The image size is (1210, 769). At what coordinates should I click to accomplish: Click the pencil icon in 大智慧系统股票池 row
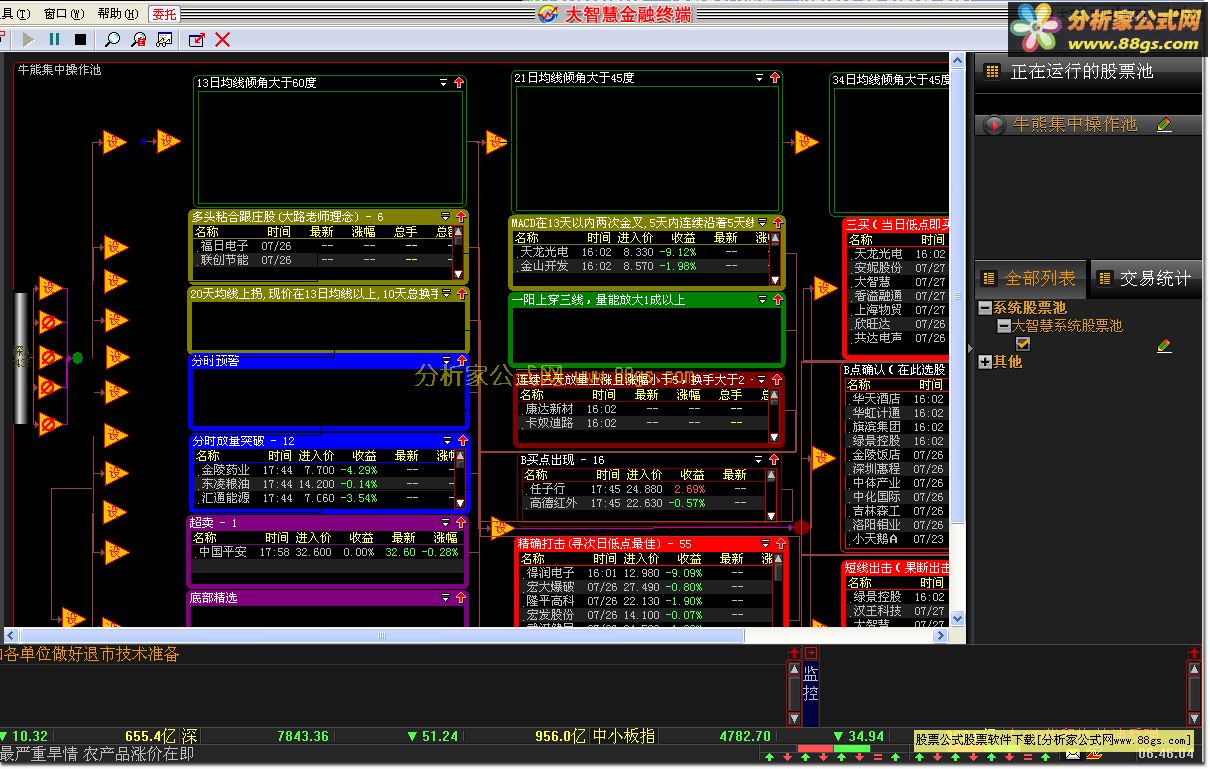pyautogui.click(x=1164, y=345)
